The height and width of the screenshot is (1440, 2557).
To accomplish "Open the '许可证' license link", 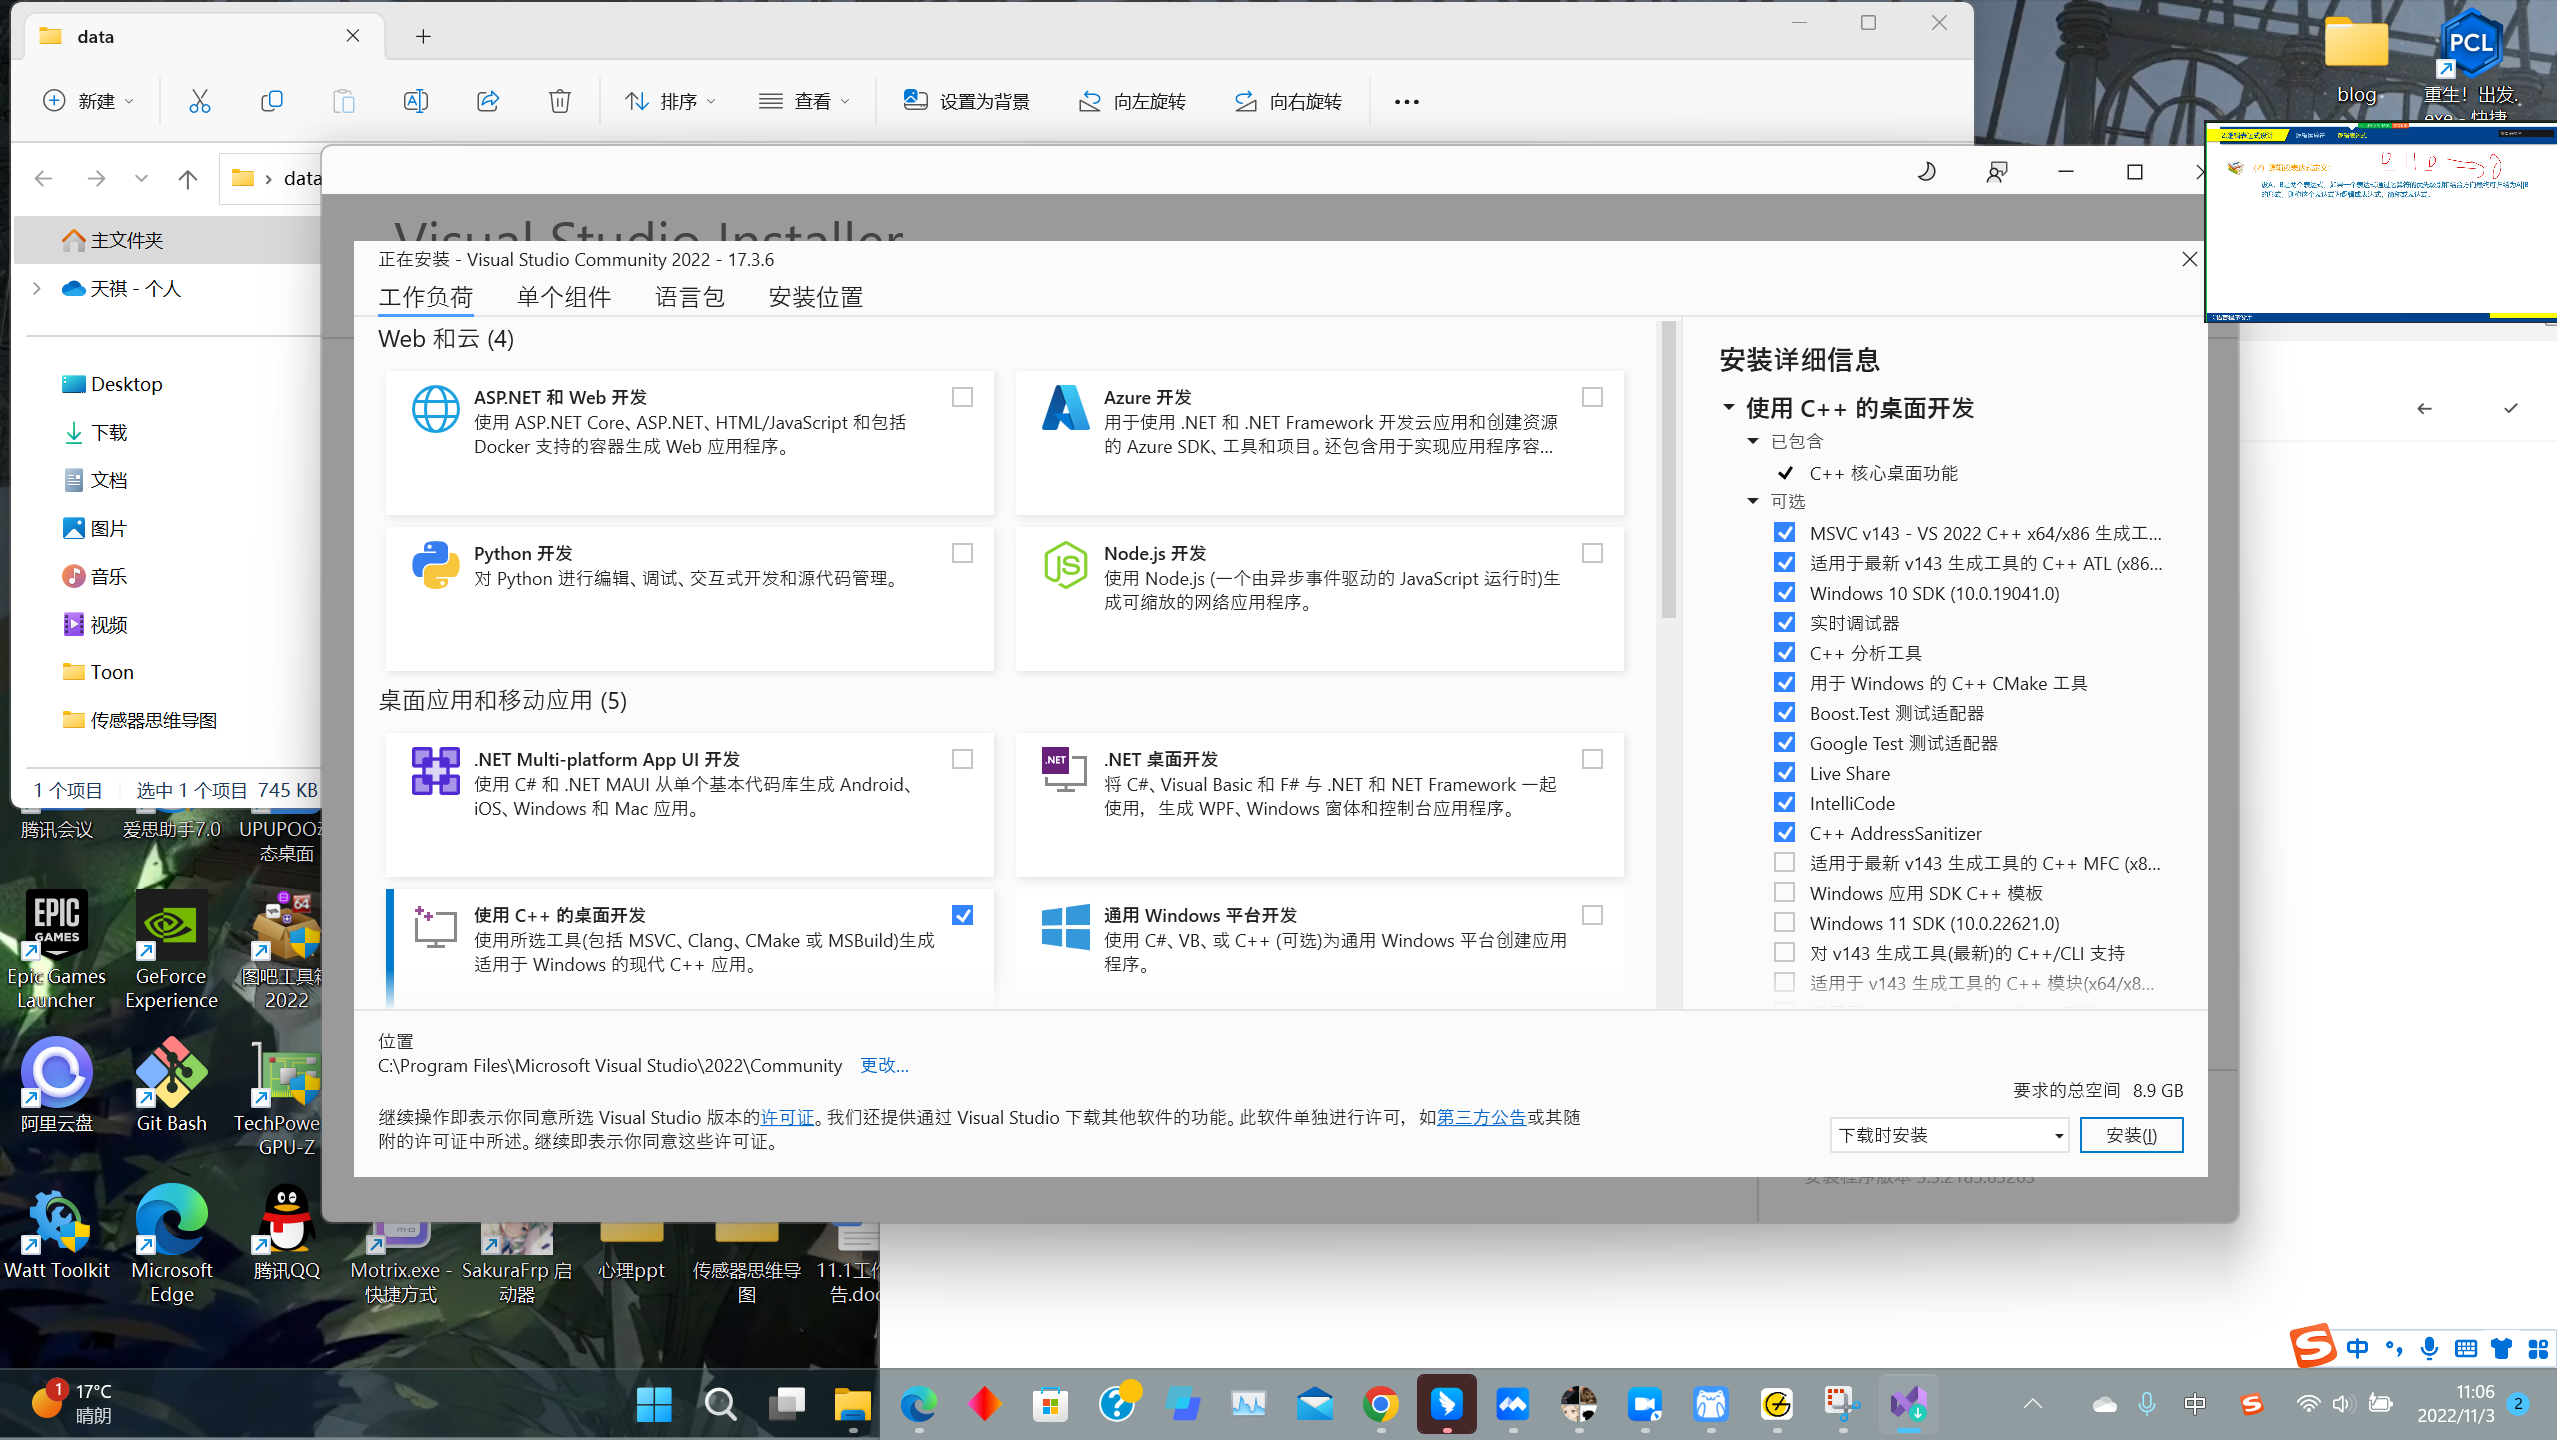I will pos(787,1117).
